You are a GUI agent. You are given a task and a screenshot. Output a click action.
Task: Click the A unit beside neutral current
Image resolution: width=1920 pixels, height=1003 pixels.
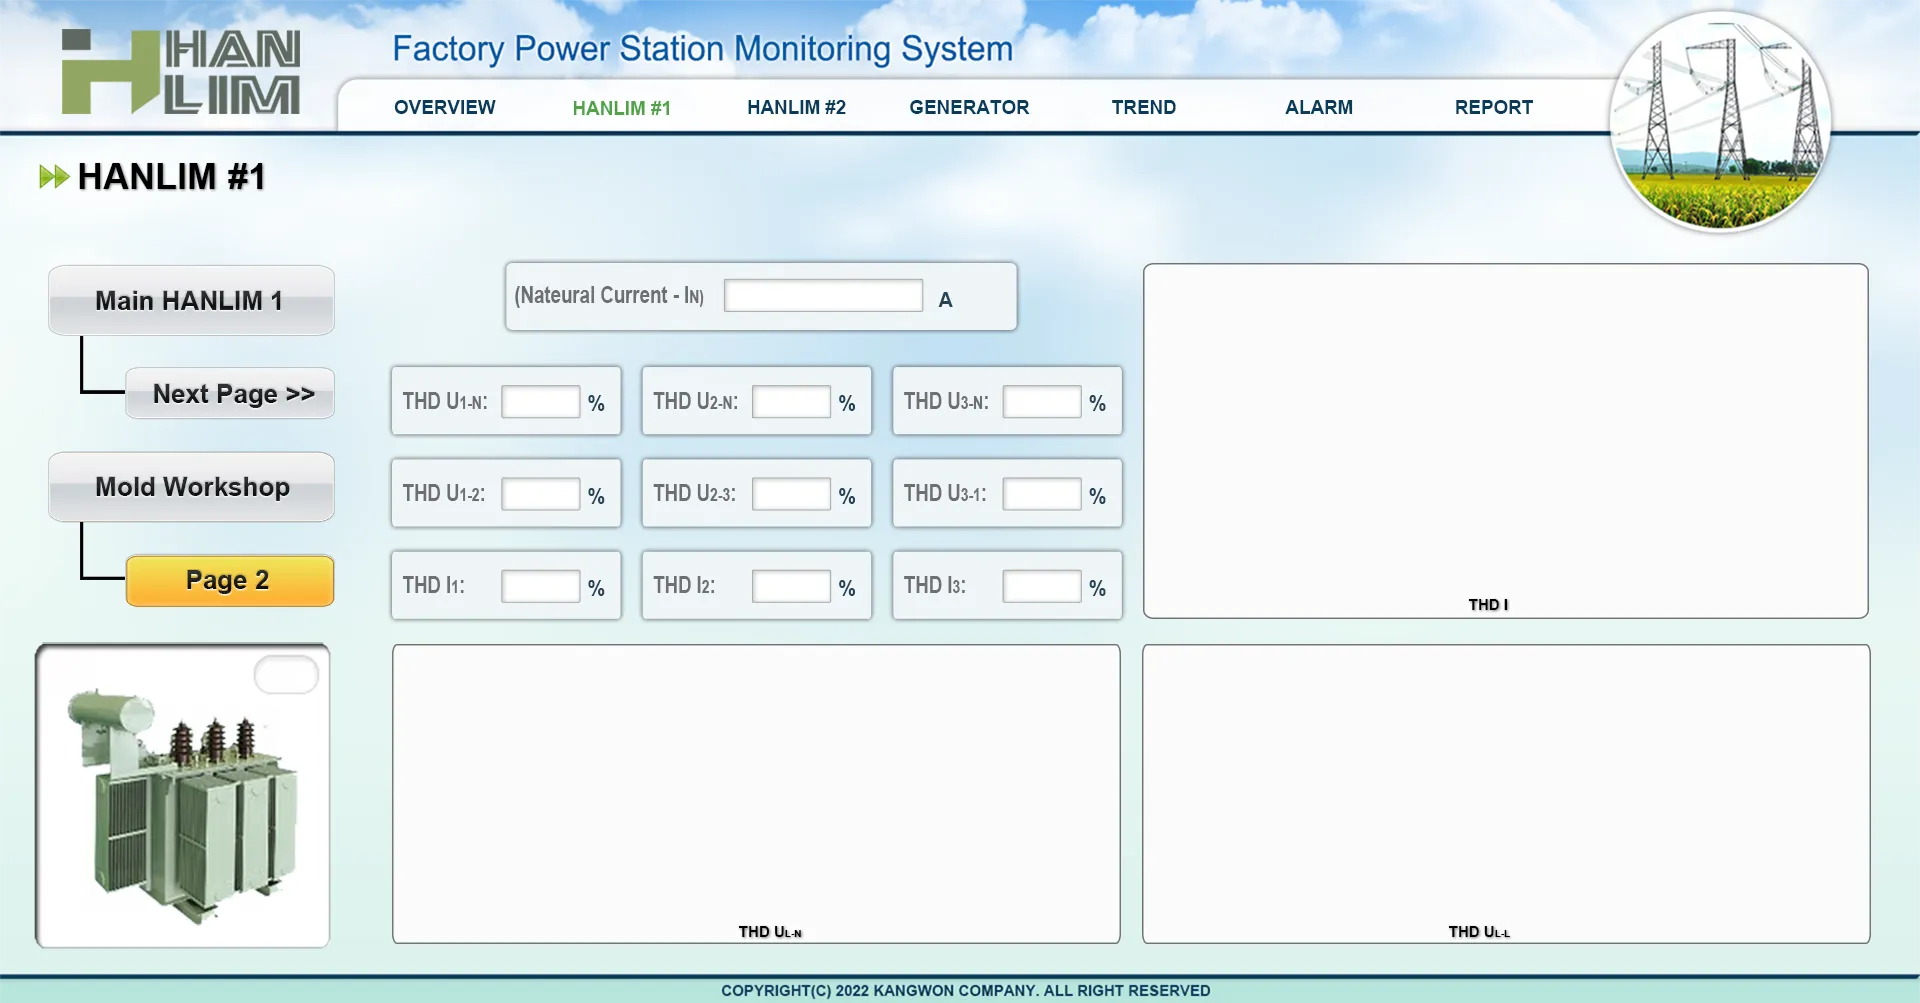pyautogui.click(x=945, y=300)
